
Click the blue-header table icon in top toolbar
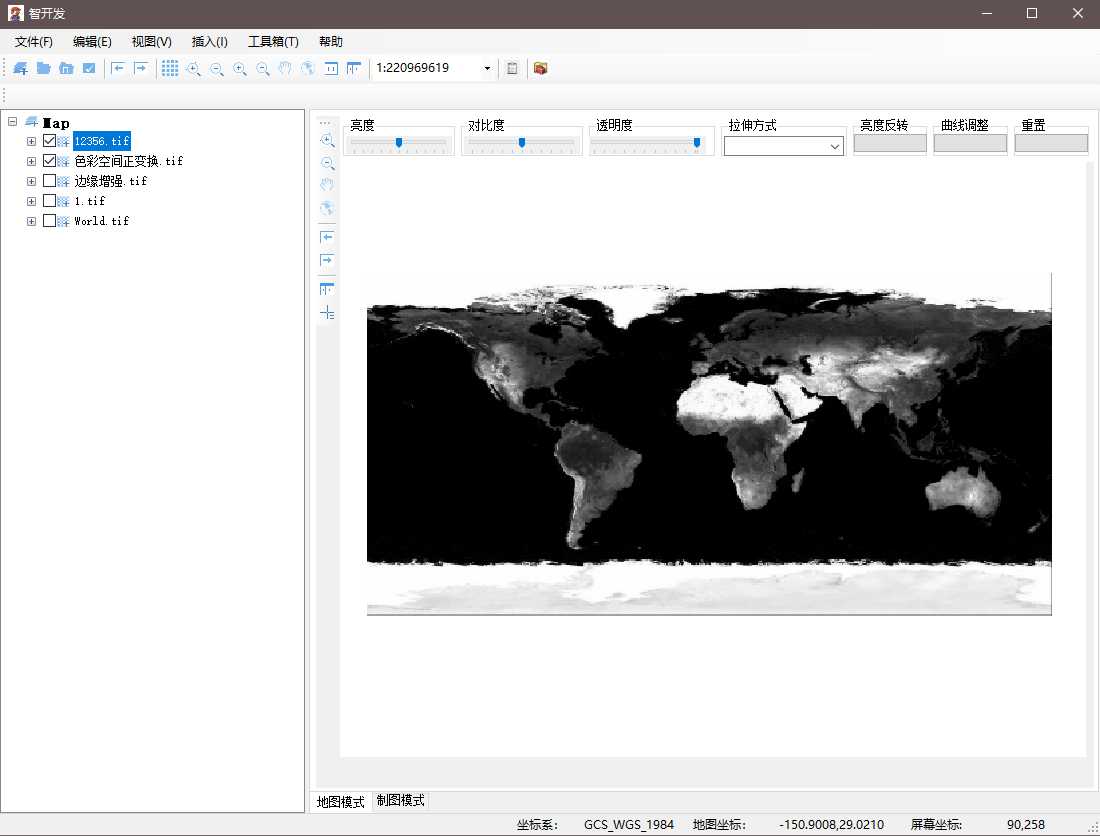(x=354, y=68)
